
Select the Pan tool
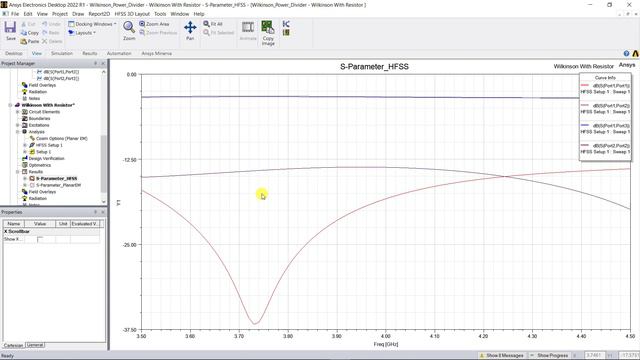(190, 28)
